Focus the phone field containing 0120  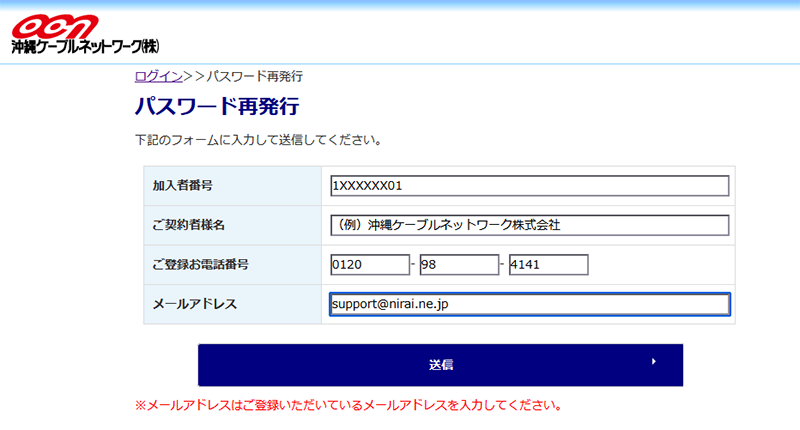[369, 265]
